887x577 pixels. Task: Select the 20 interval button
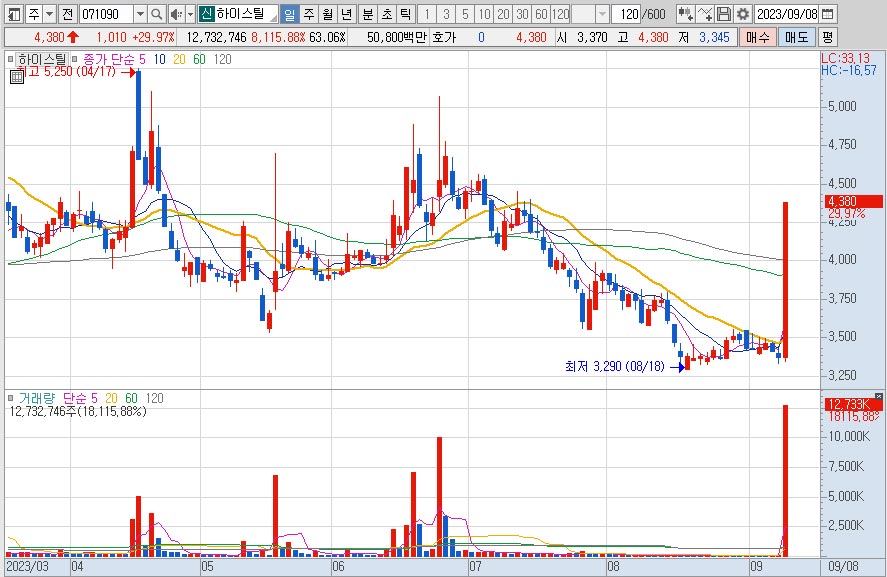[503, 14]
